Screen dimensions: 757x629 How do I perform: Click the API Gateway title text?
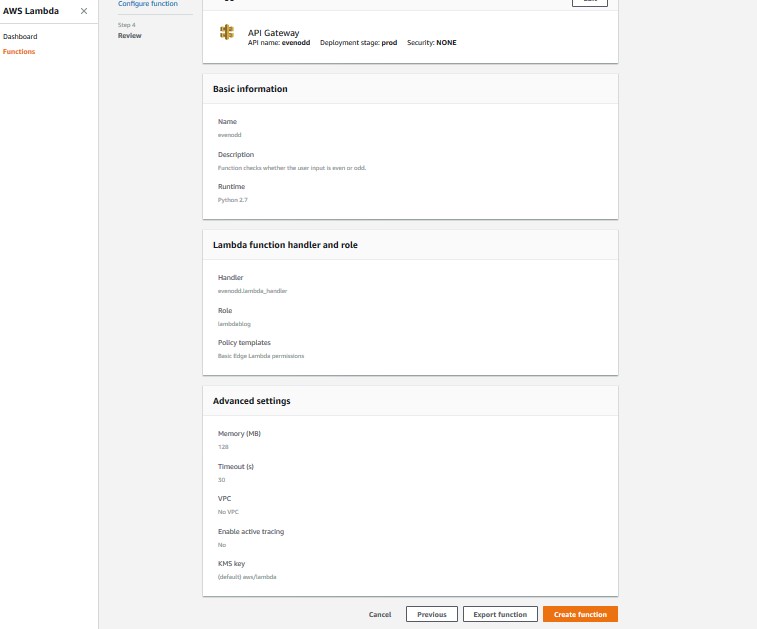[273, 33]
